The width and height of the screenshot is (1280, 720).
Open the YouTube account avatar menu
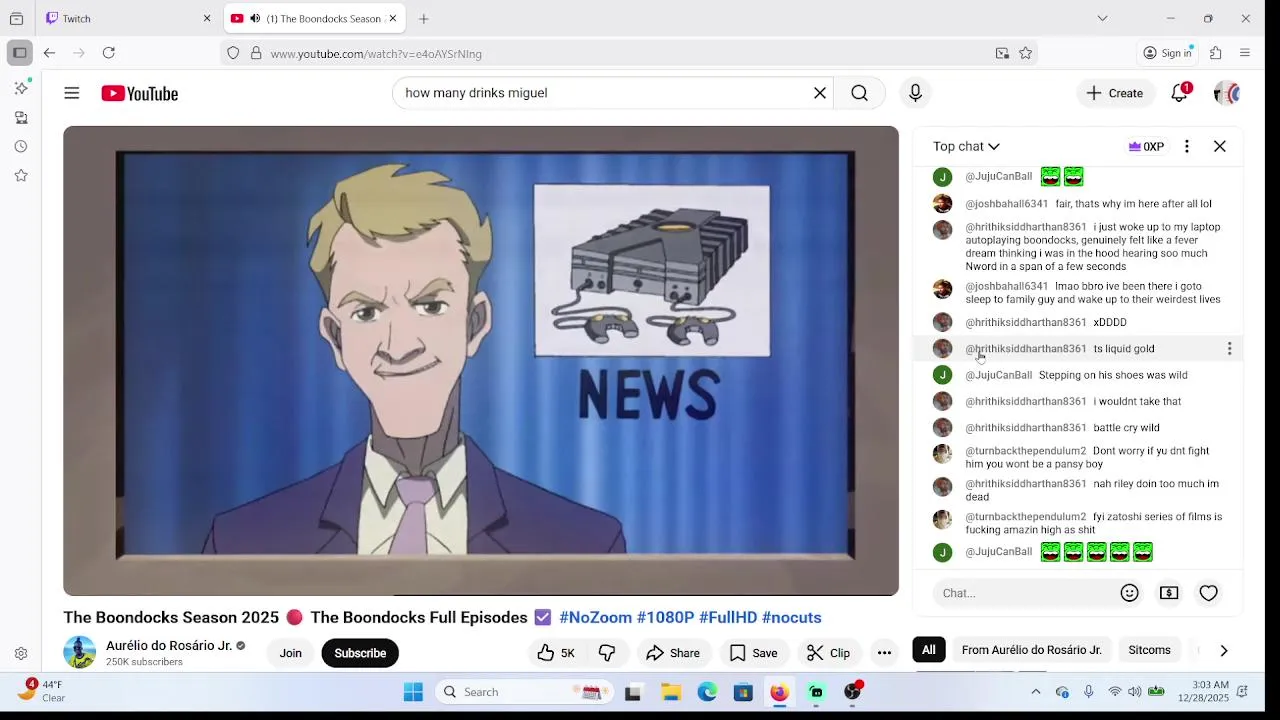(x=1226, y=93)
